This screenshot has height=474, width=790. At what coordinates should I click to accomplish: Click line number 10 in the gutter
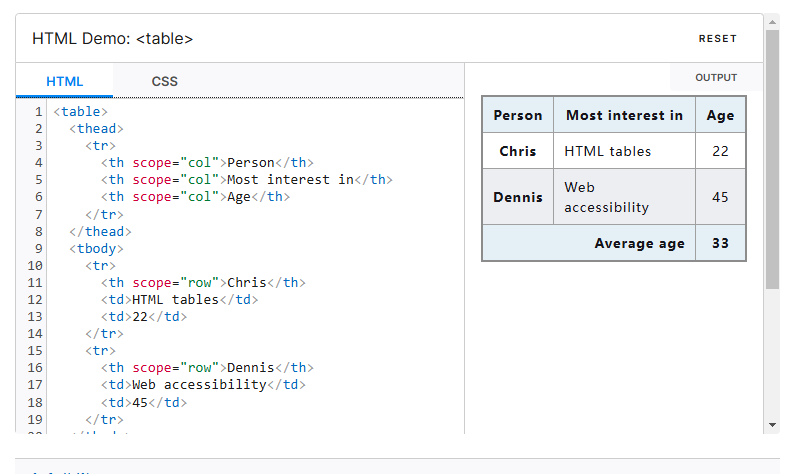click(x=35, y=265)
